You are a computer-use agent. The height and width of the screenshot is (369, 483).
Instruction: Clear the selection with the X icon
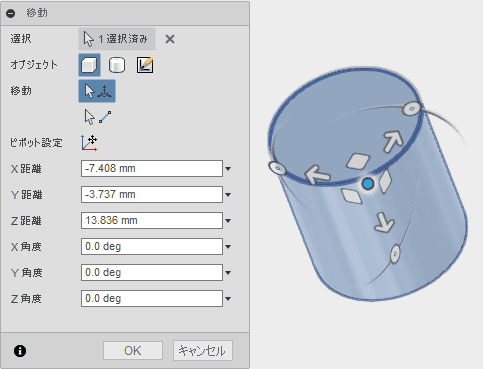click(170, 39)
